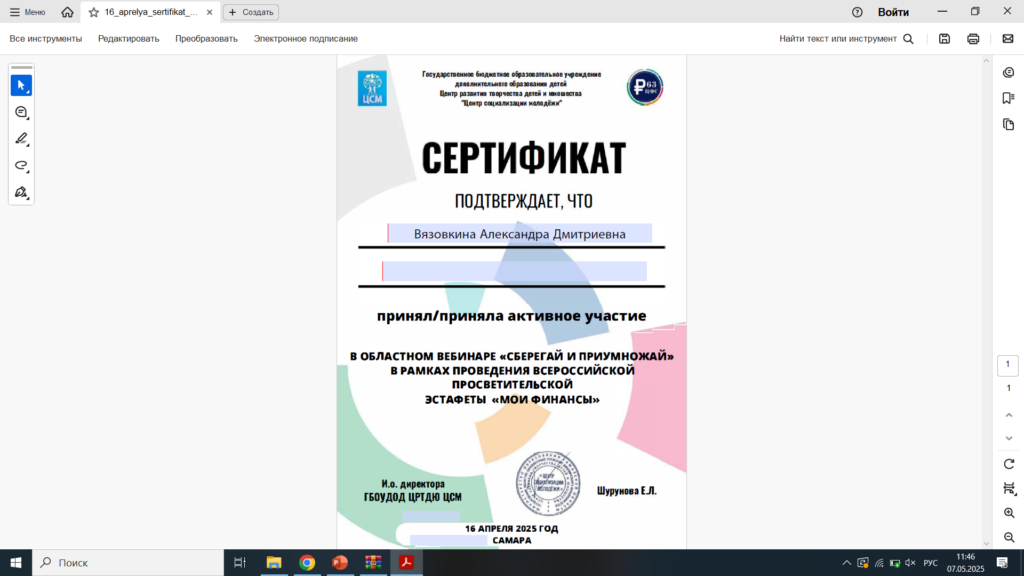Click the Поиск taskbar search box
The image size is (1024, 576).
[x=128, y=562]
